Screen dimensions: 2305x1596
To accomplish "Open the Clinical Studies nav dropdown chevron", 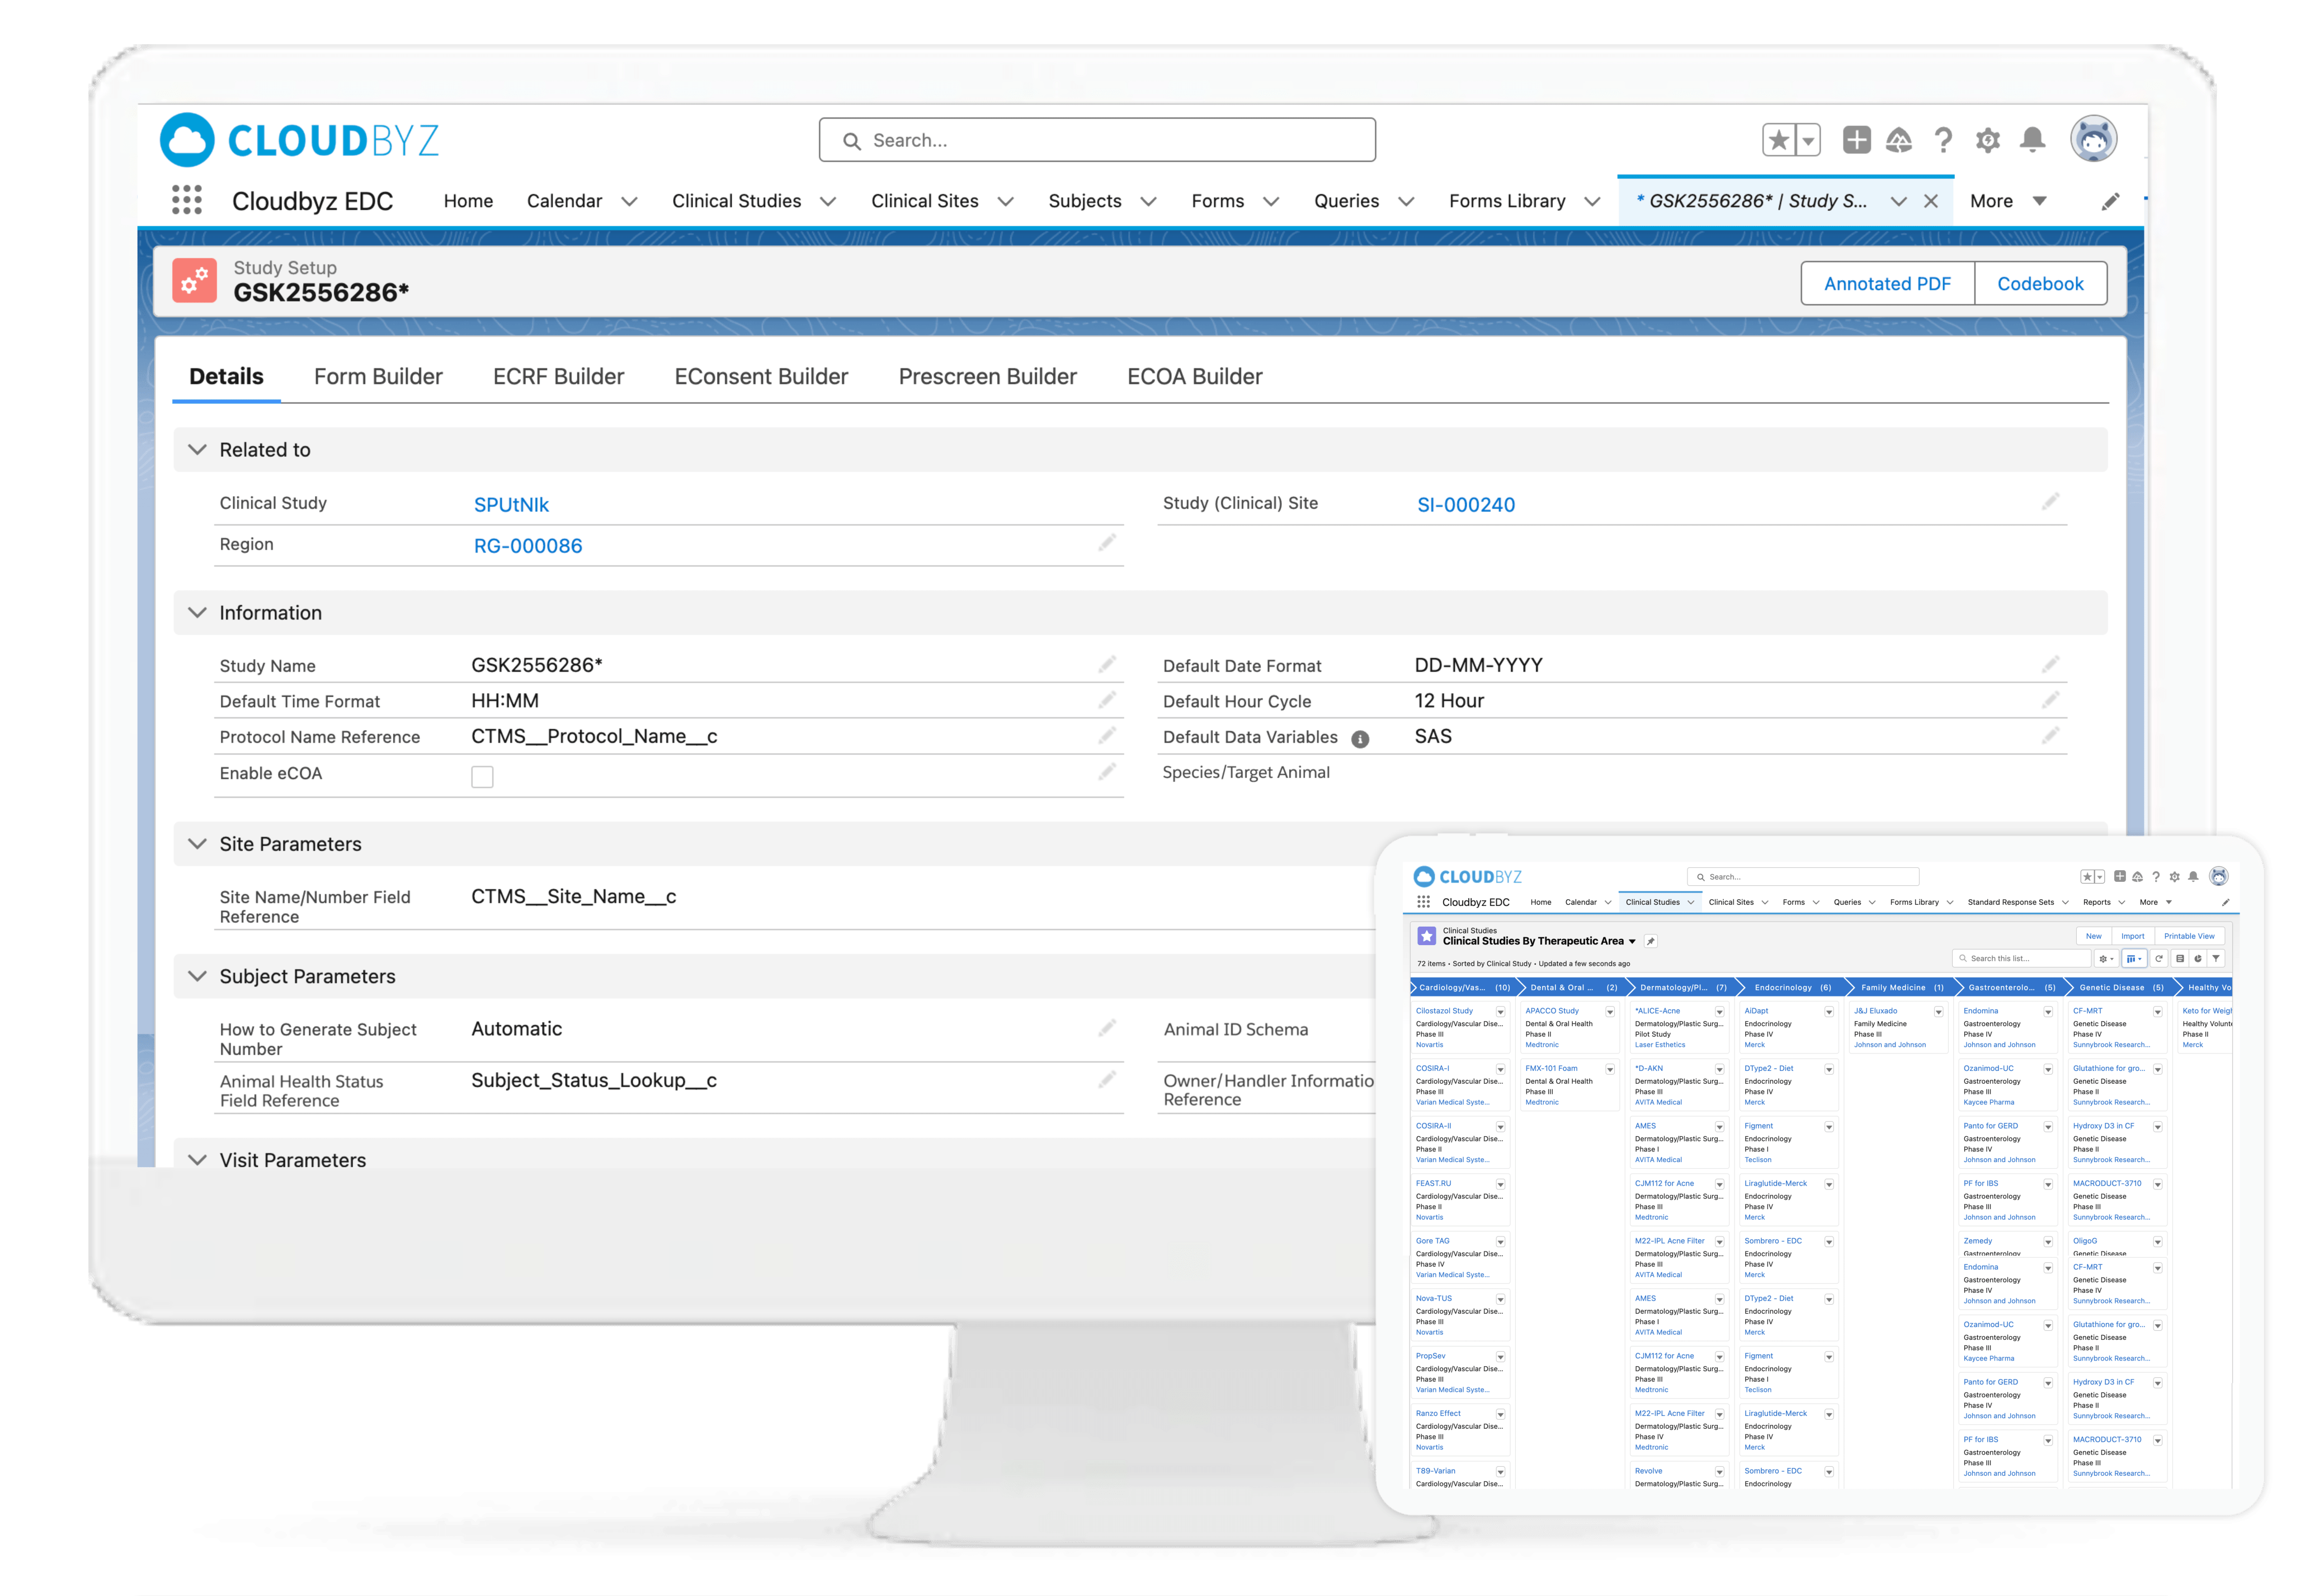I will [x=828, y=201].
